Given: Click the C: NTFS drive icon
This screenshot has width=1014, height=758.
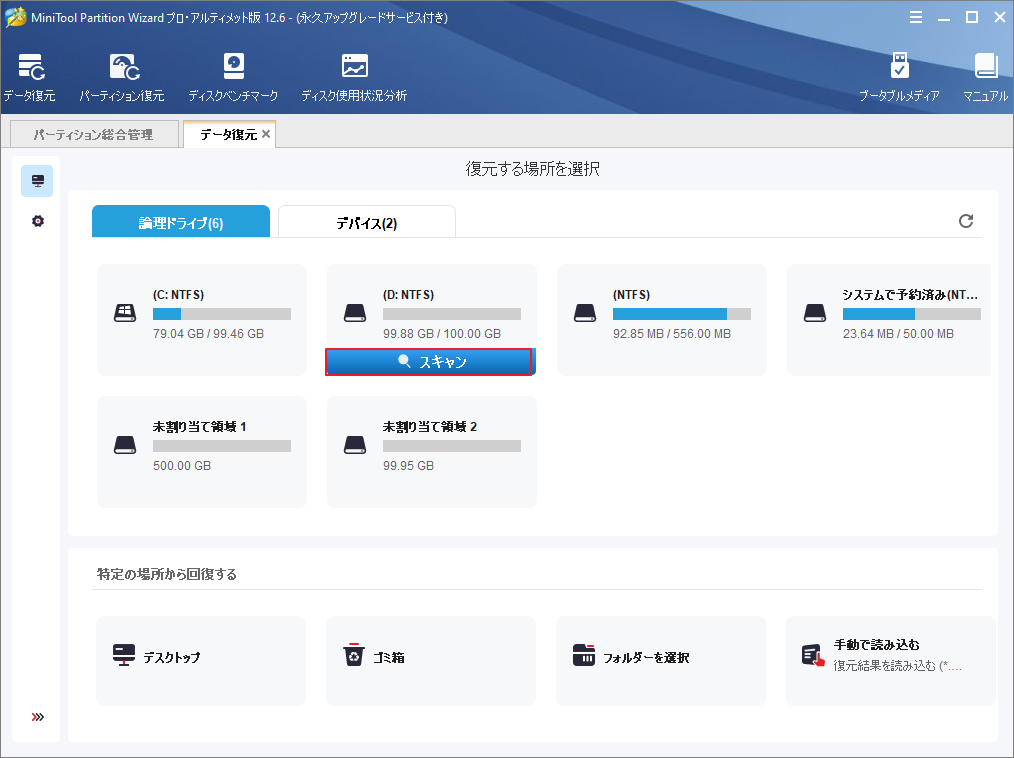Looking at the screenshot, I should pos(125,314).
